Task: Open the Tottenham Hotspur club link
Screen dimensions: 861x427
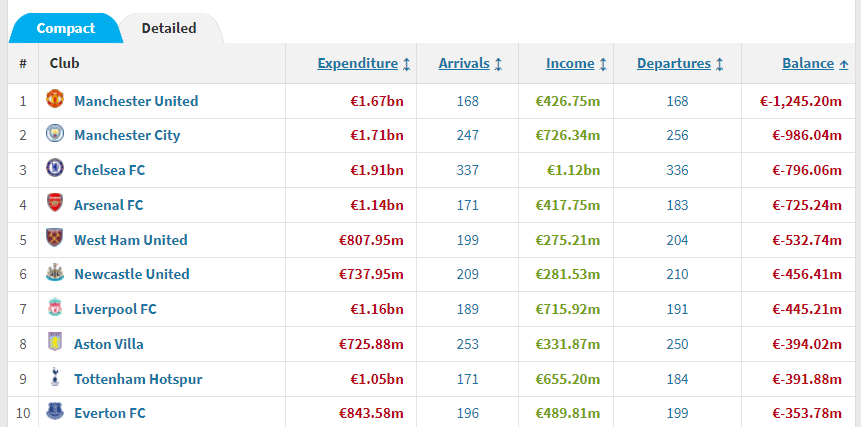Action: pyautogui.click(x=138, y=379)
